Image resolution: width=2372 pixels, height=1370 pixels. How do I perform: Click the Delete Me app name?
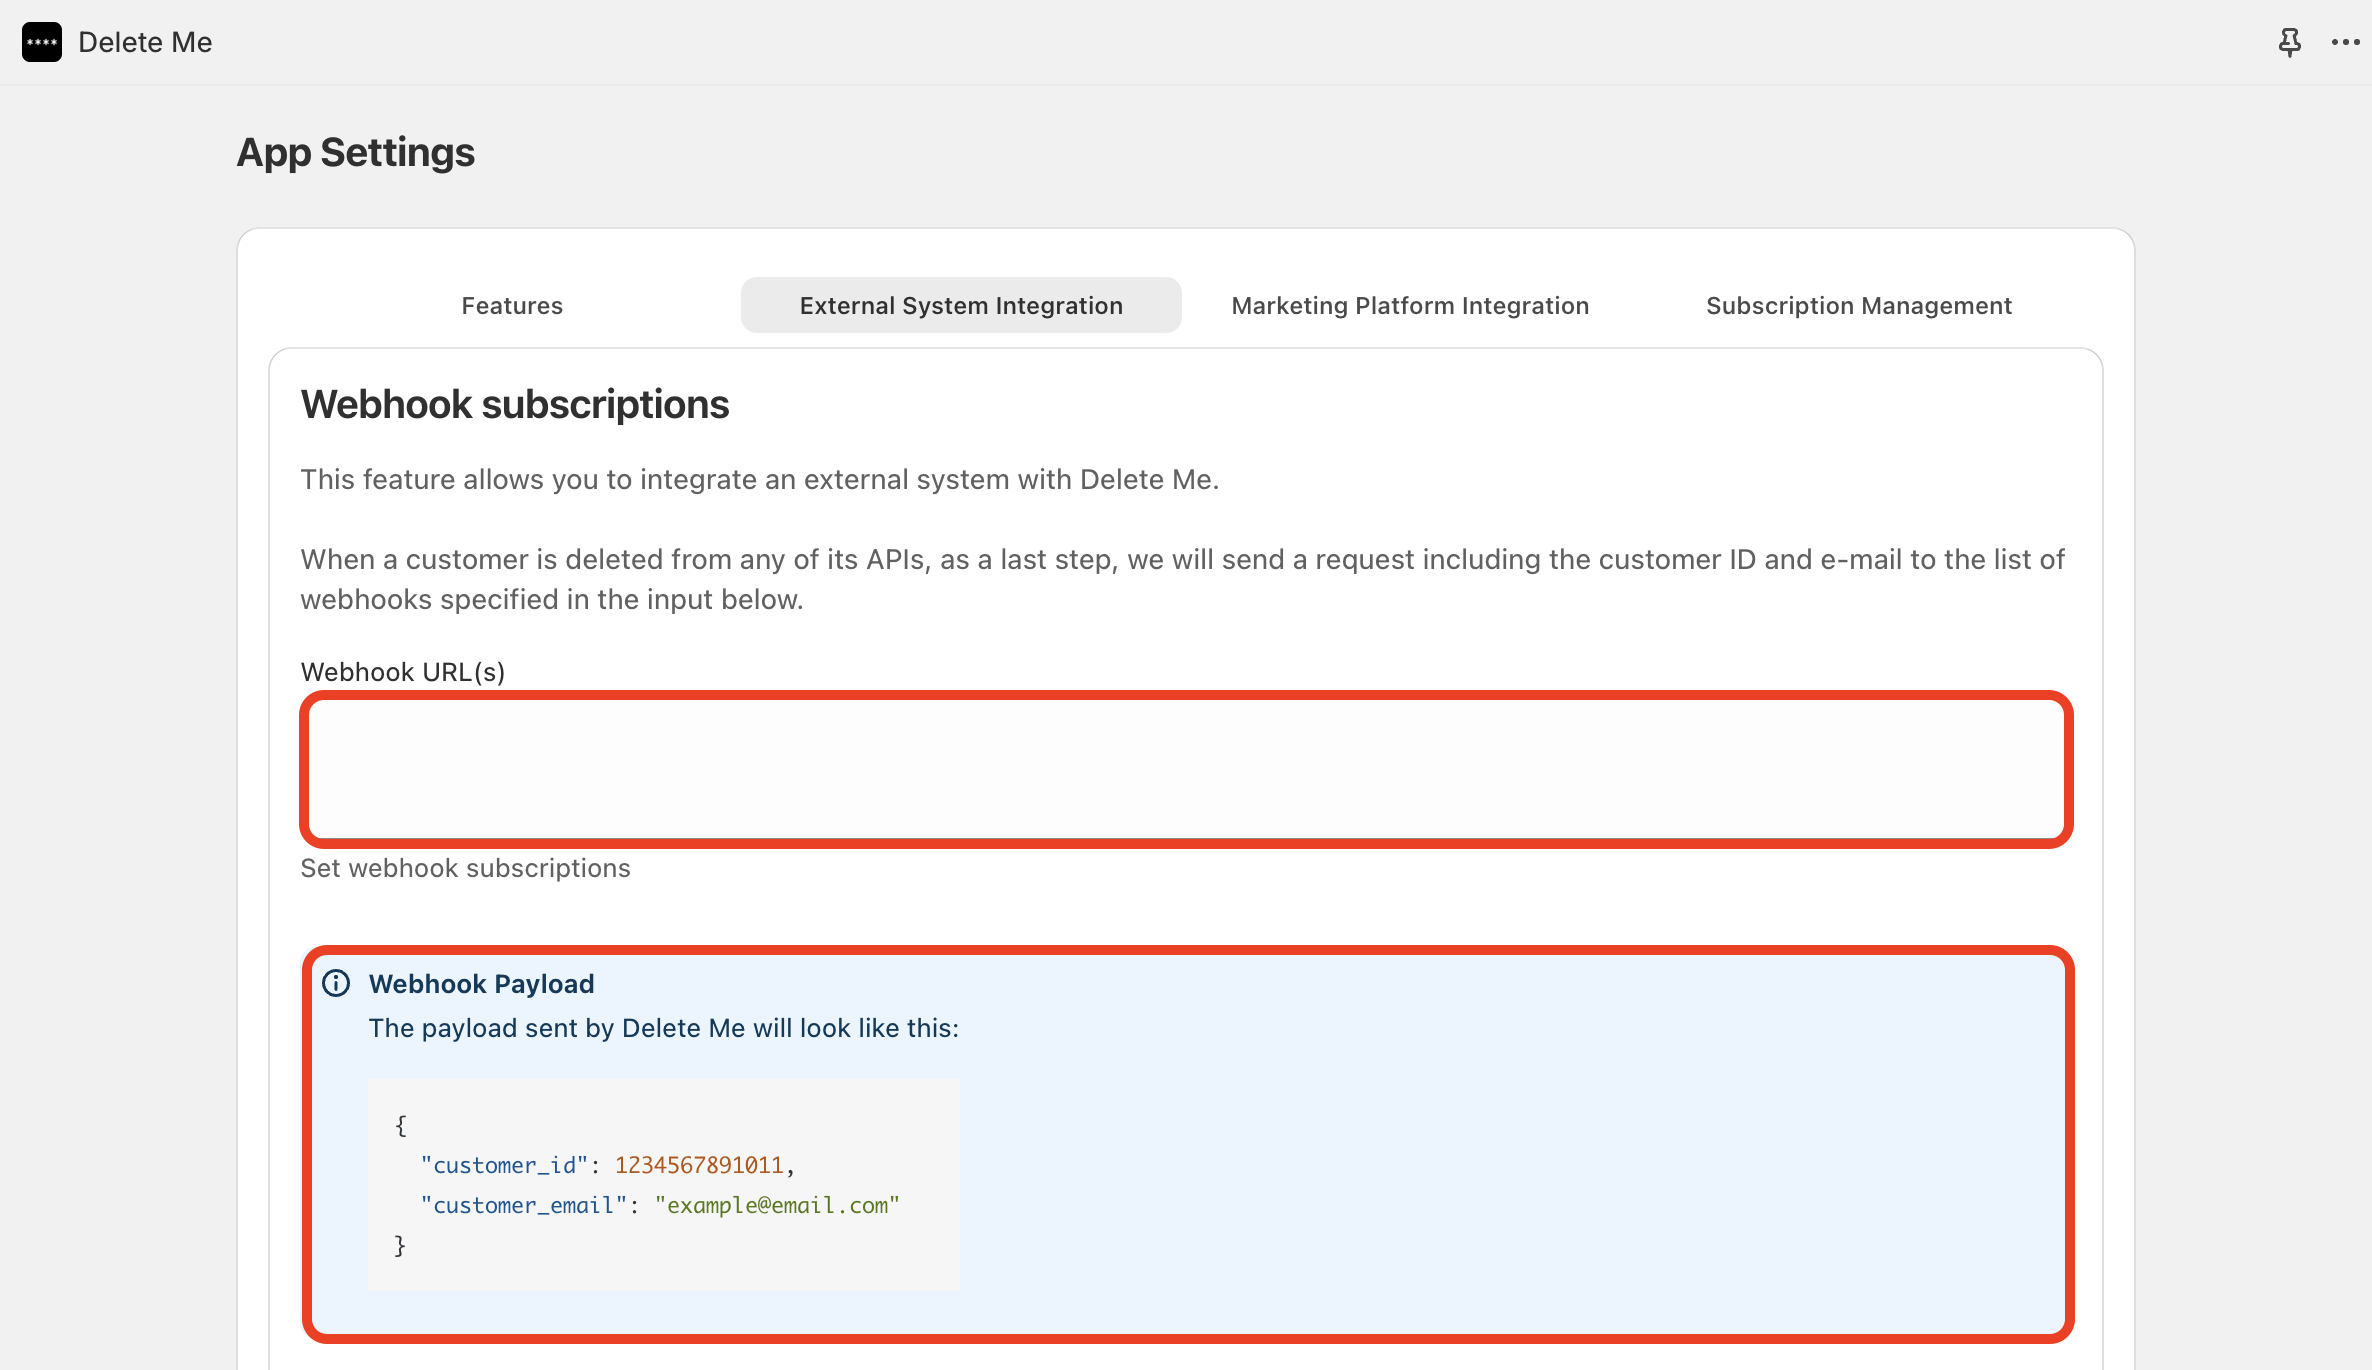point(145,42)
